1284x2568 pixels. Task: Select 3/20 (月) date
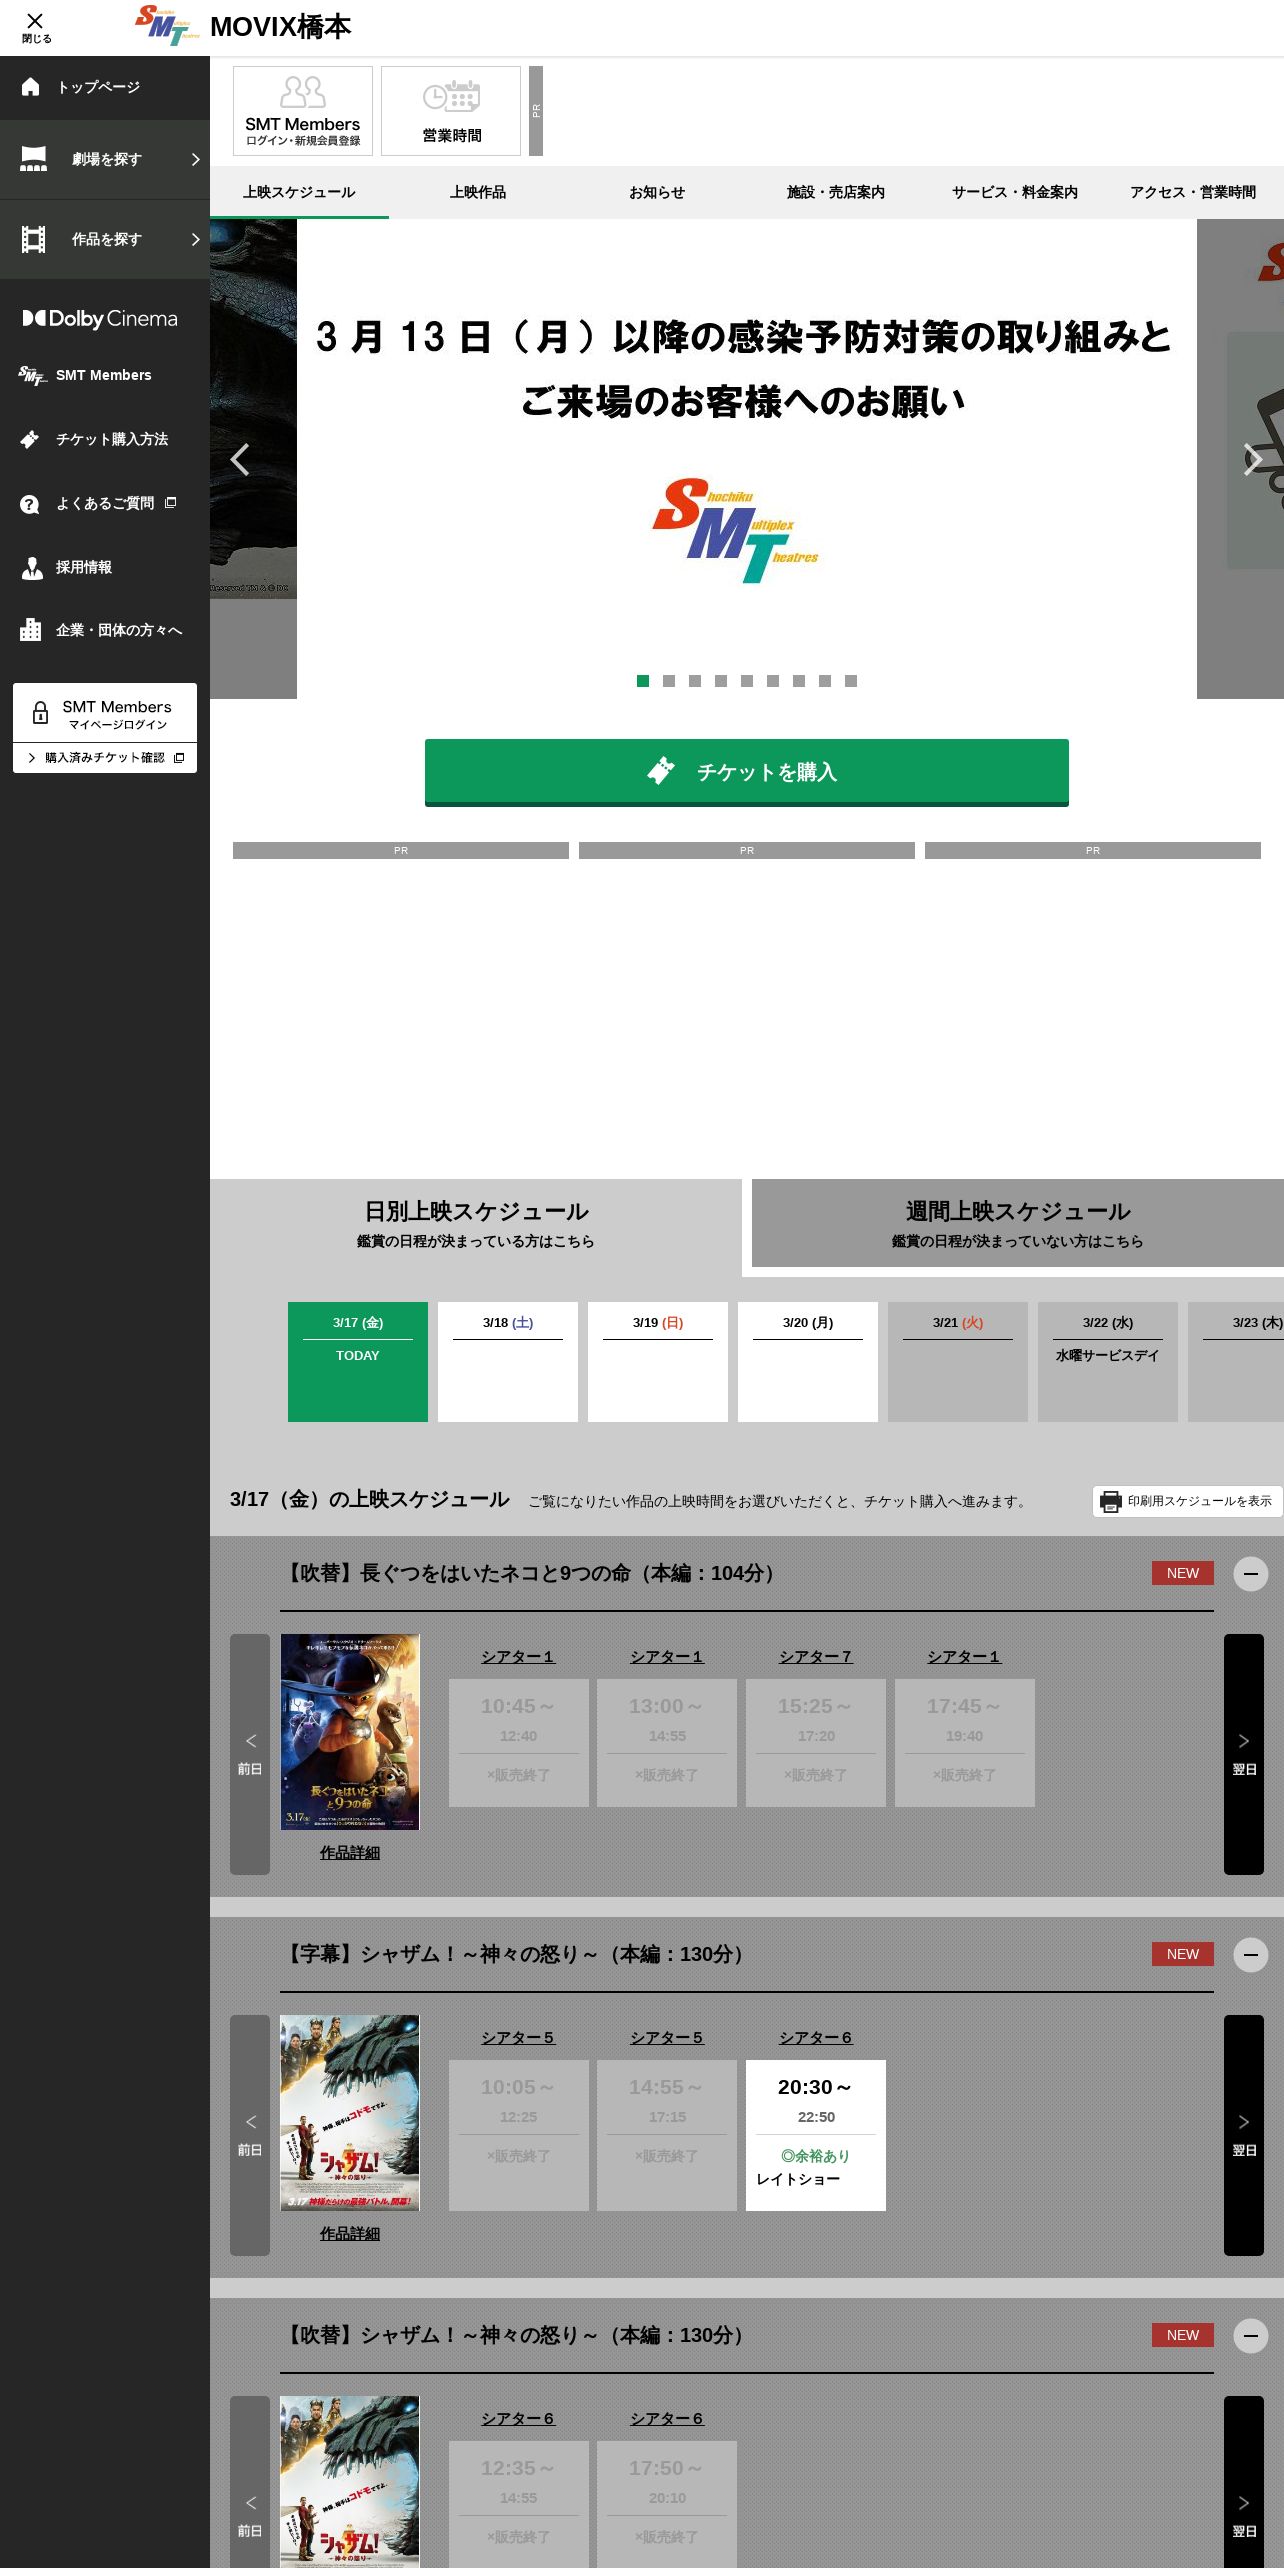[x=808, y=1362]
